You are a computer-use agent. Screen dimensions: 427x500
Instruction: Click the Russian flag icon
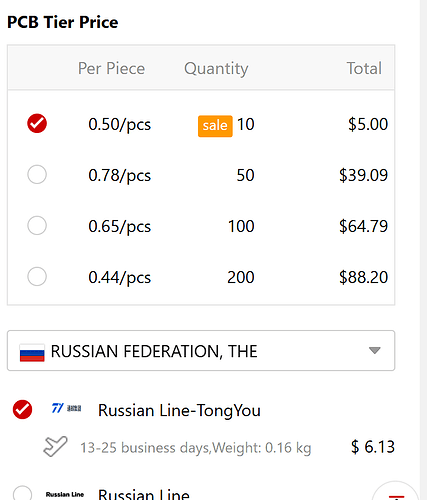point(32,352)
